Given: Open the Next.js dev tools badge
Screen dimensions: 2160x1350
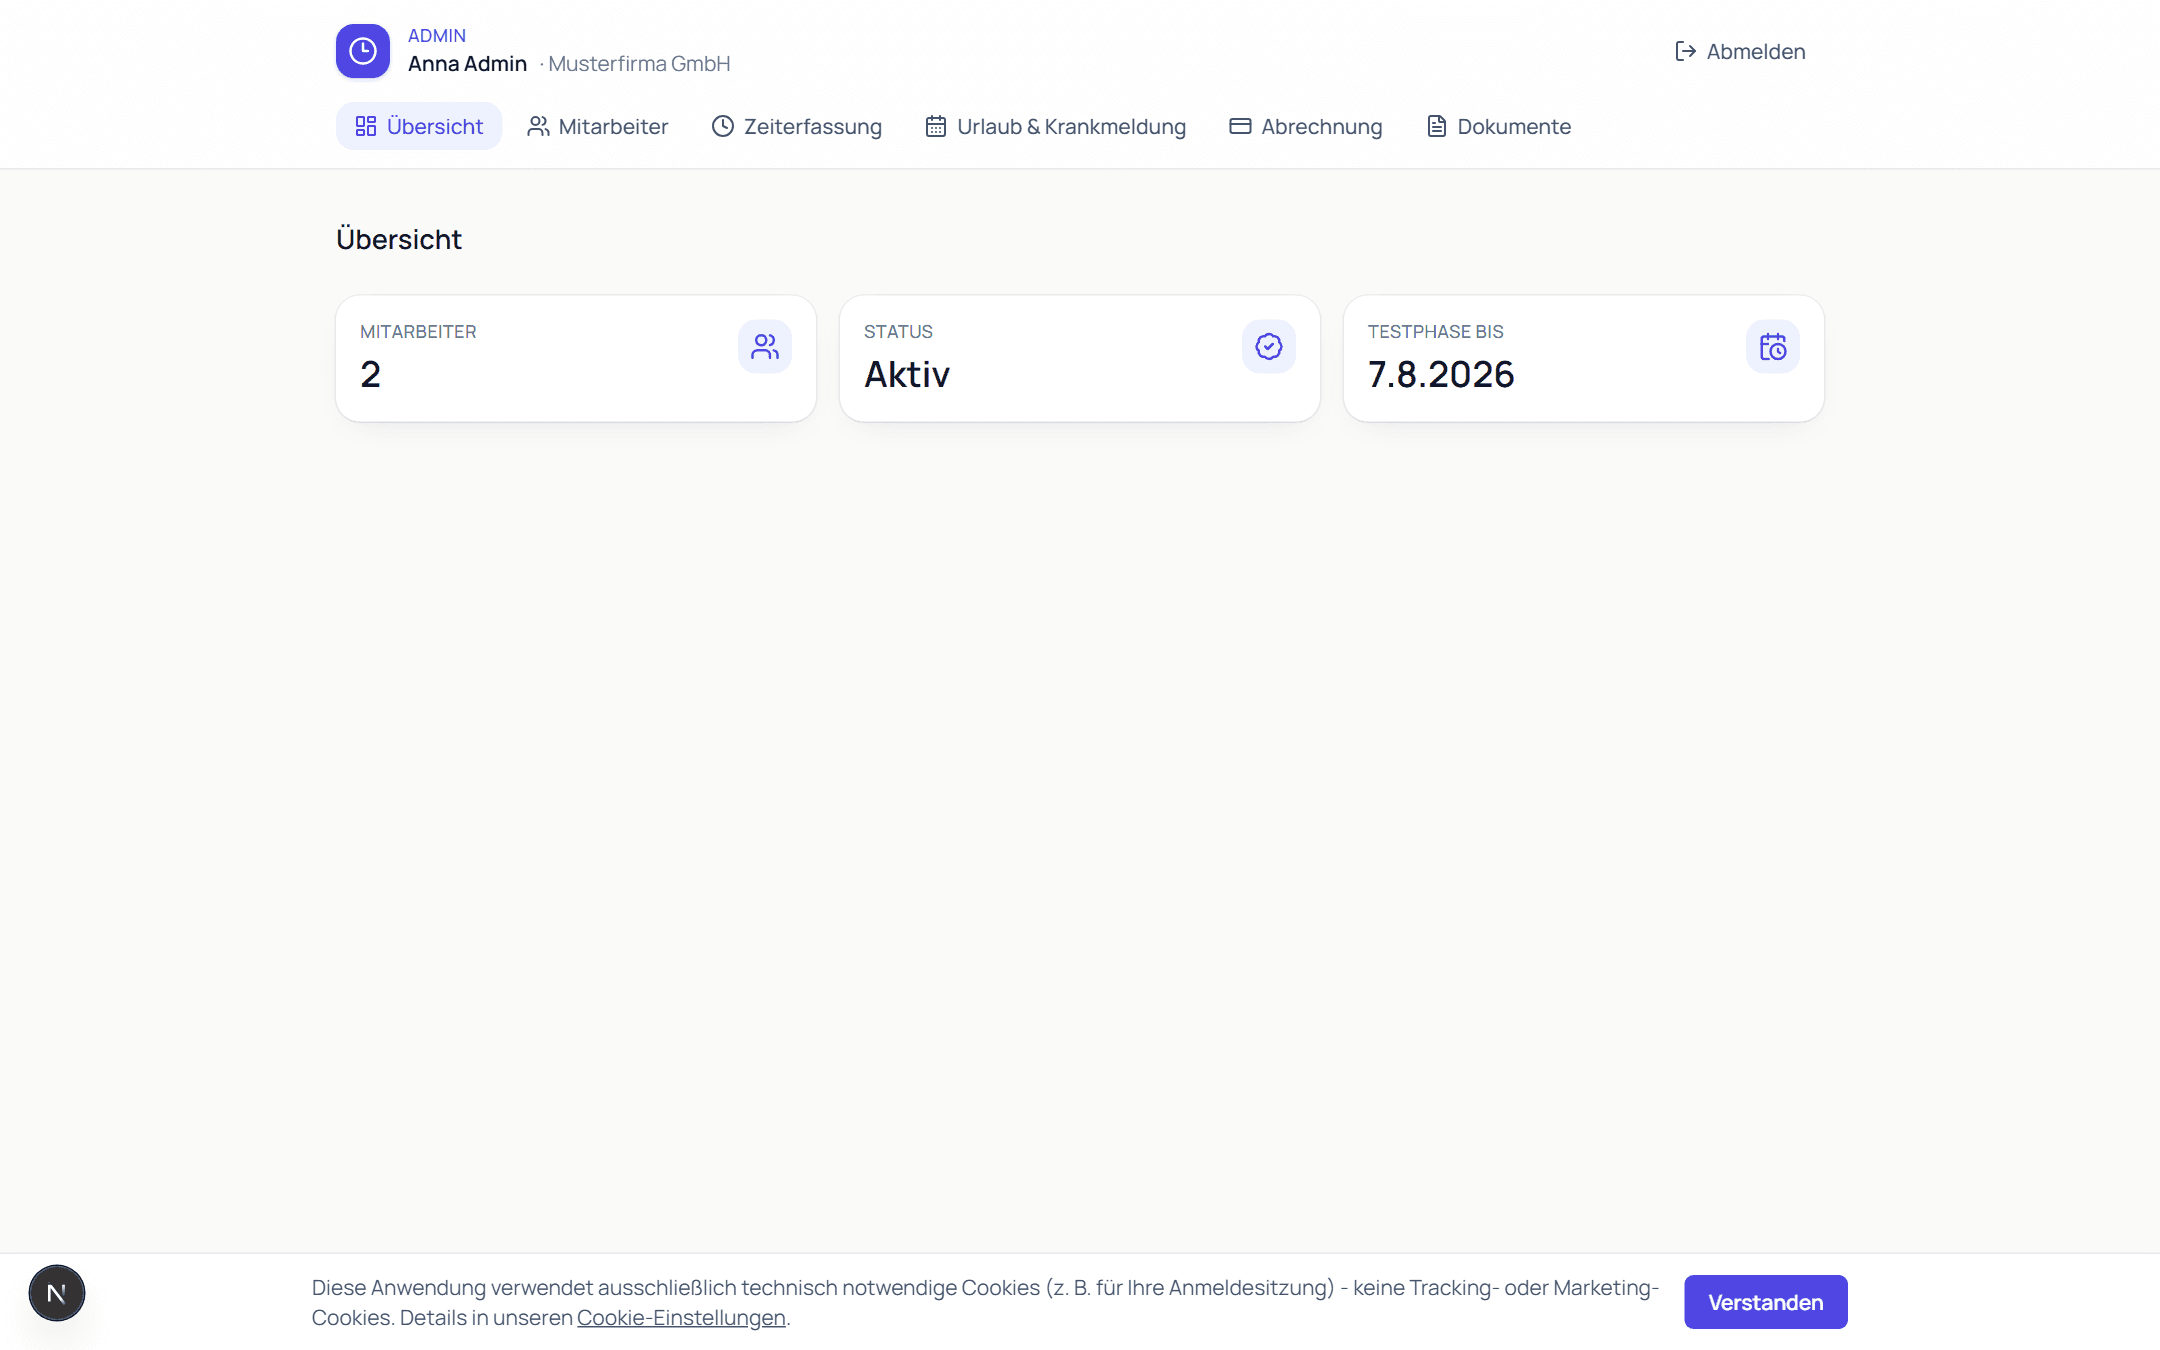Looking at the screenshot, I should pos(57,1293).
